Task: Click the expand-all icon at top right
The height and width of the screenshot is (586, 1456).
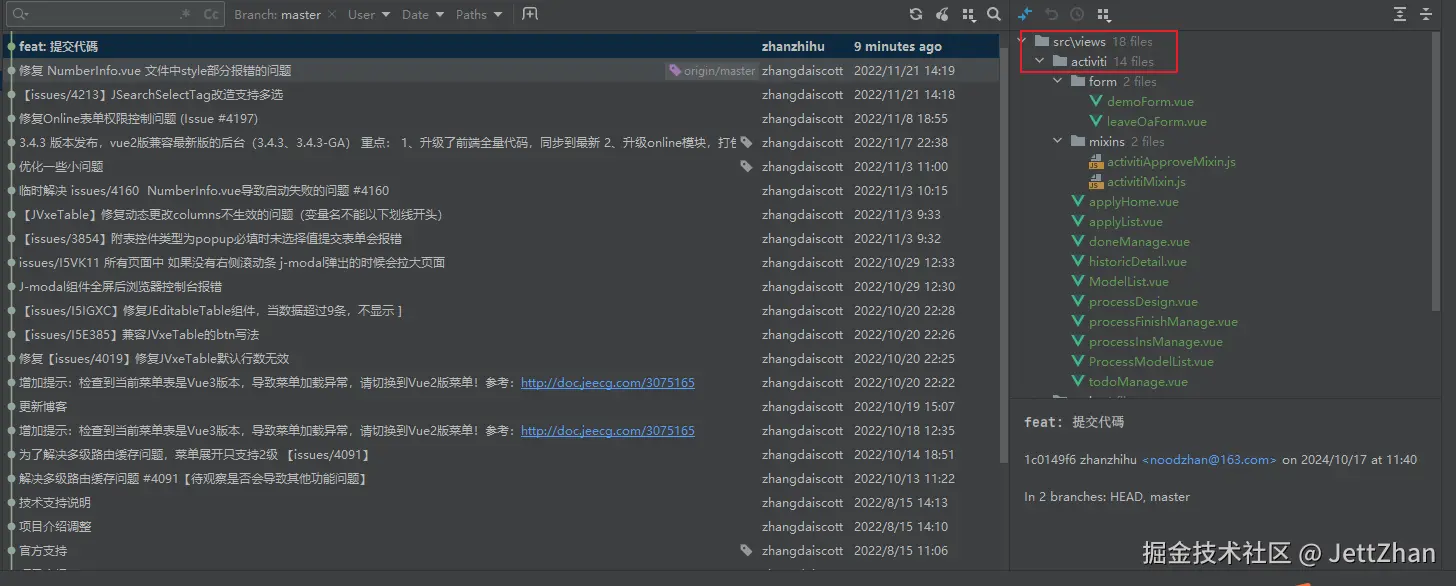Action: [x=1400, y=14]
